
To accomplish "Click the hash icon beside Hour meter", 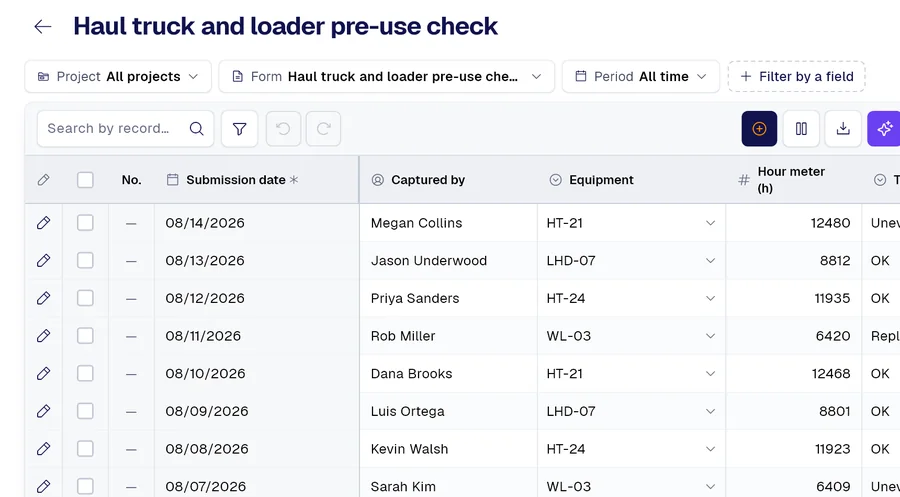I will [744, 180].
